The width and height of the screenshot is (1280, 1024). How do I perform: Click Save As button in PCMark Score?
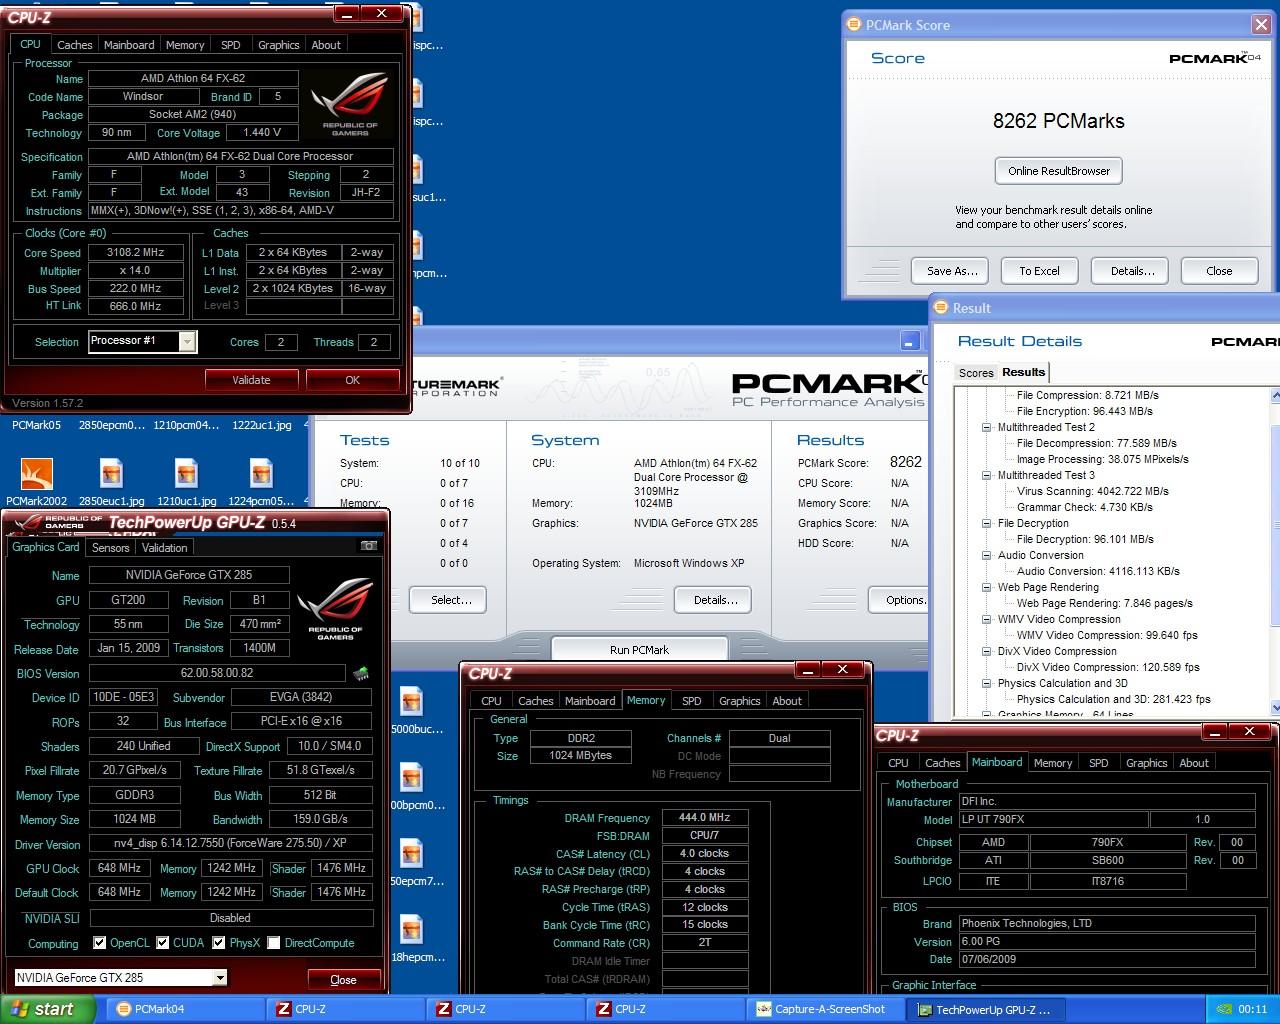pos(952,271)
